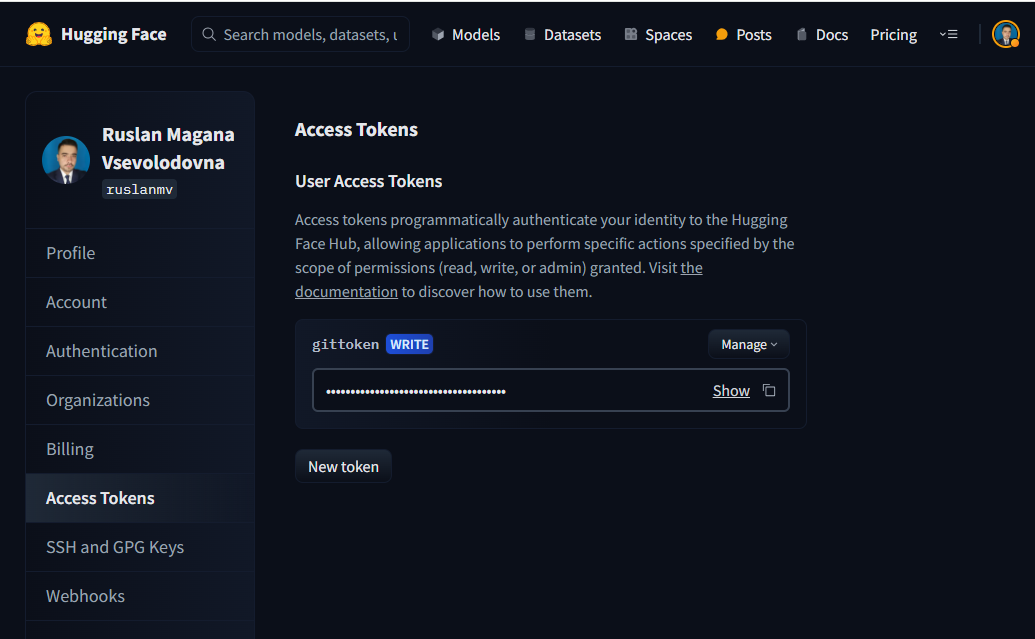Viewport: 1035px width, 639px height.
Task: Click the User Access Tokens subheading
Action: 368,181
